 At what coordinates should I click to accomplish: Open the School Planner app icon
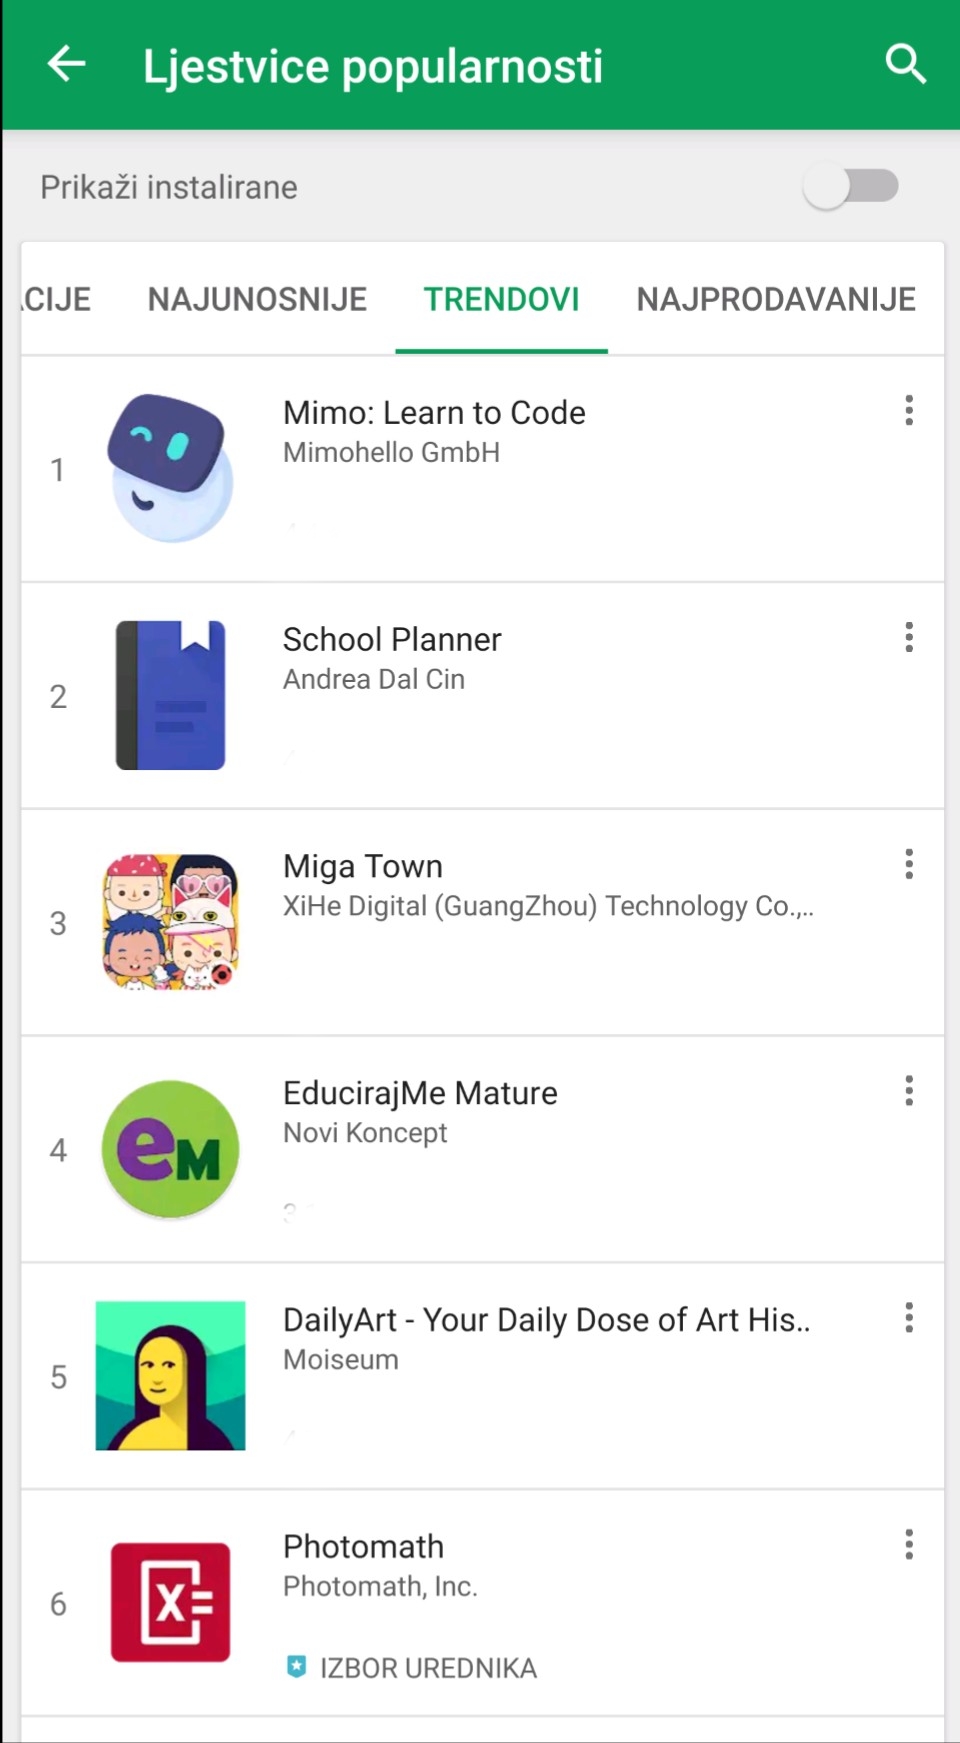[170, 695]
